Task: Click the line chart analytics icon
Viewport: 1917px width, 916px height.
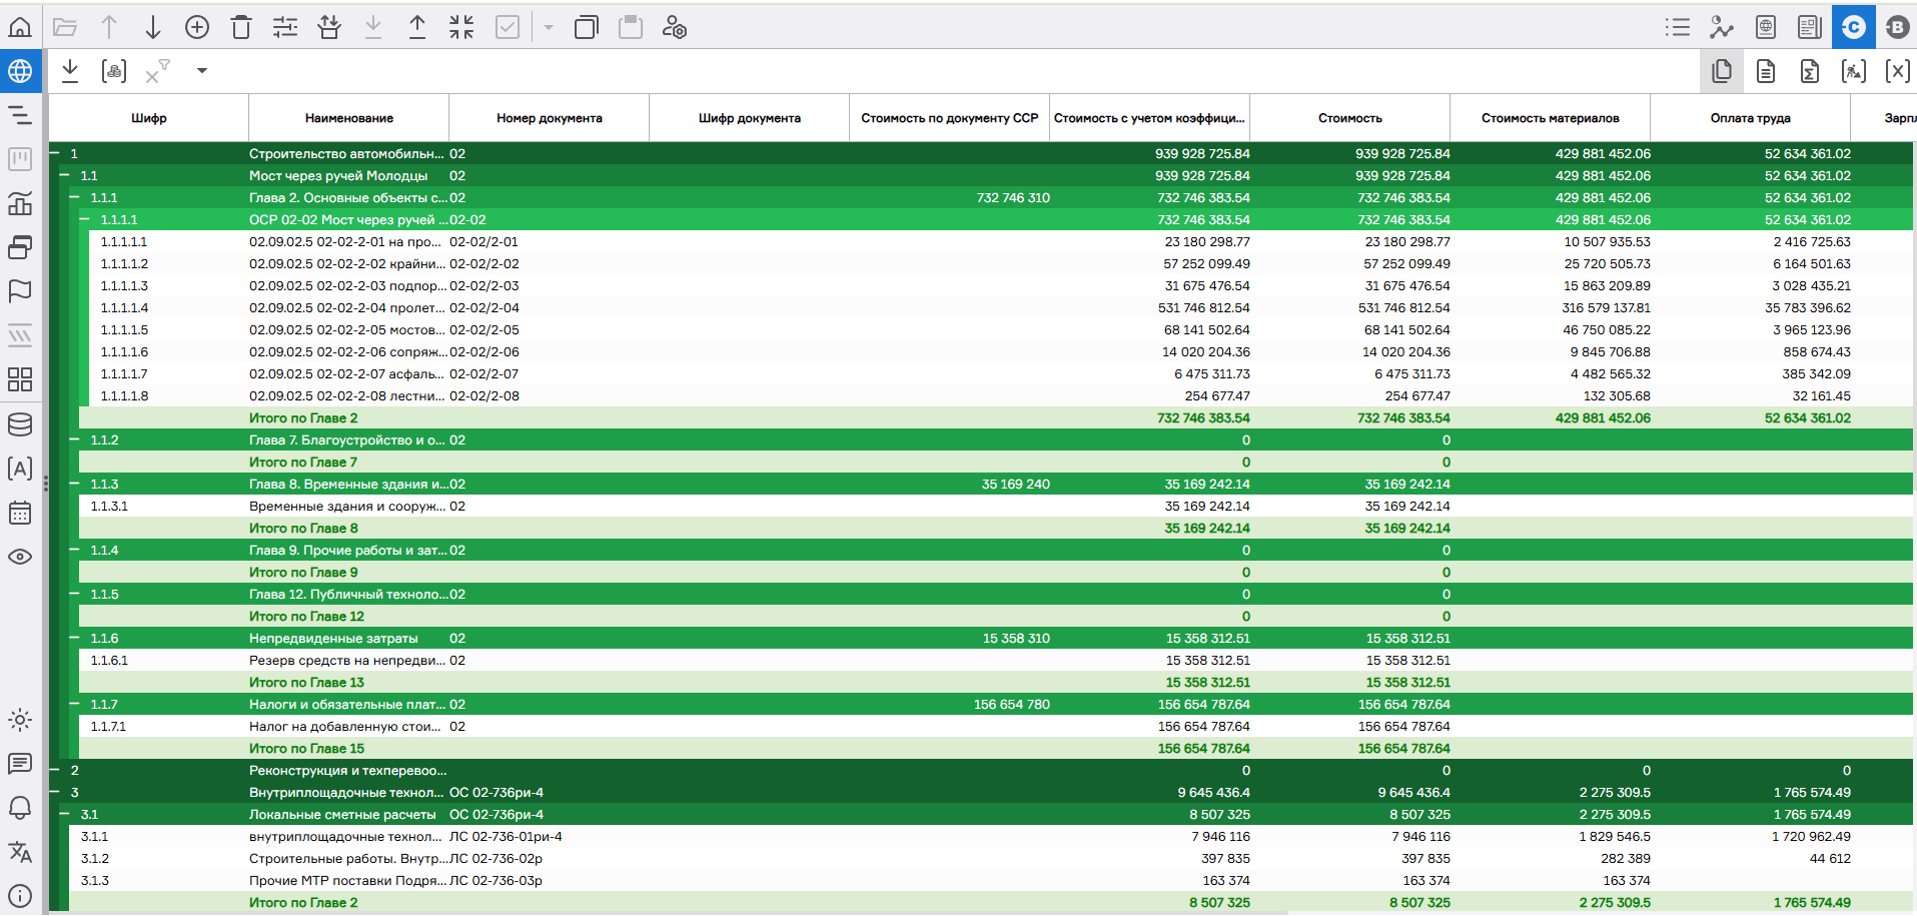Action: click(1721, 27)
